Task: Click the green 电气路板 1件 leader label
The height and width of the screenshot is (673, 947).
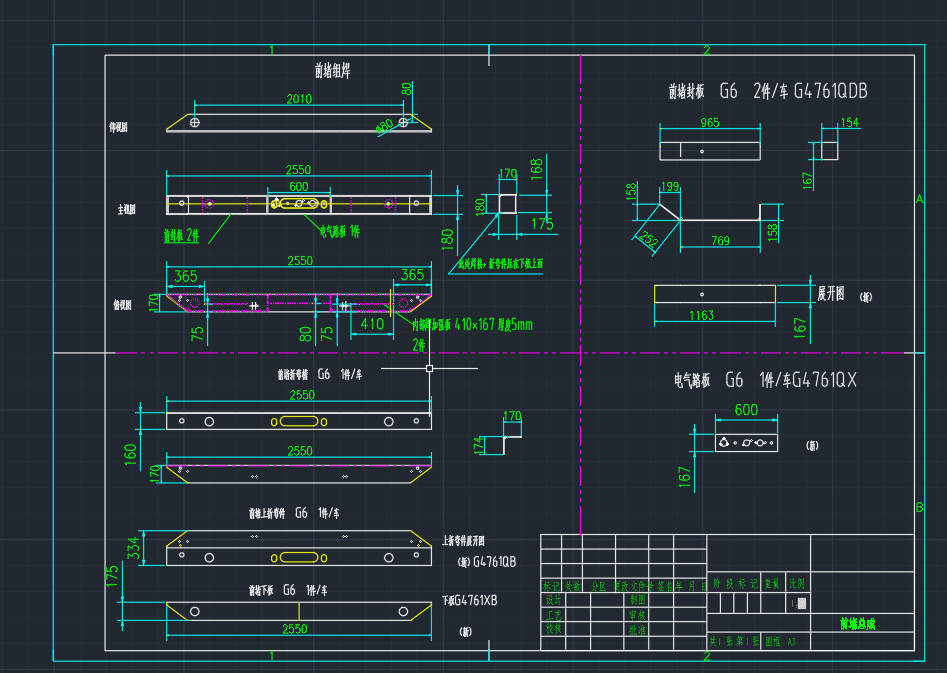Action: 340,231
